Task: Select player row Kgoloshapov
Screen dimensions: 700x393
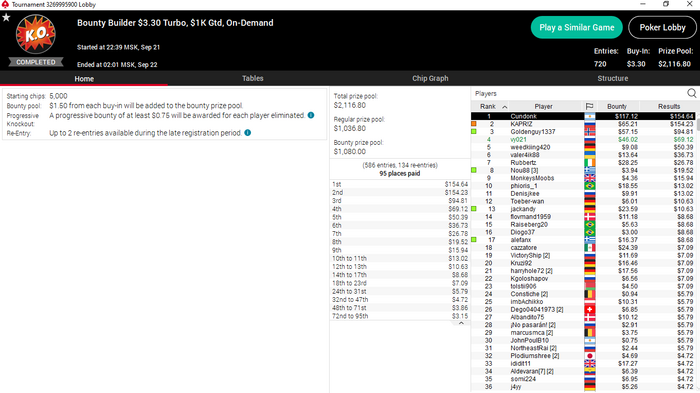Action: coord(583,279)
